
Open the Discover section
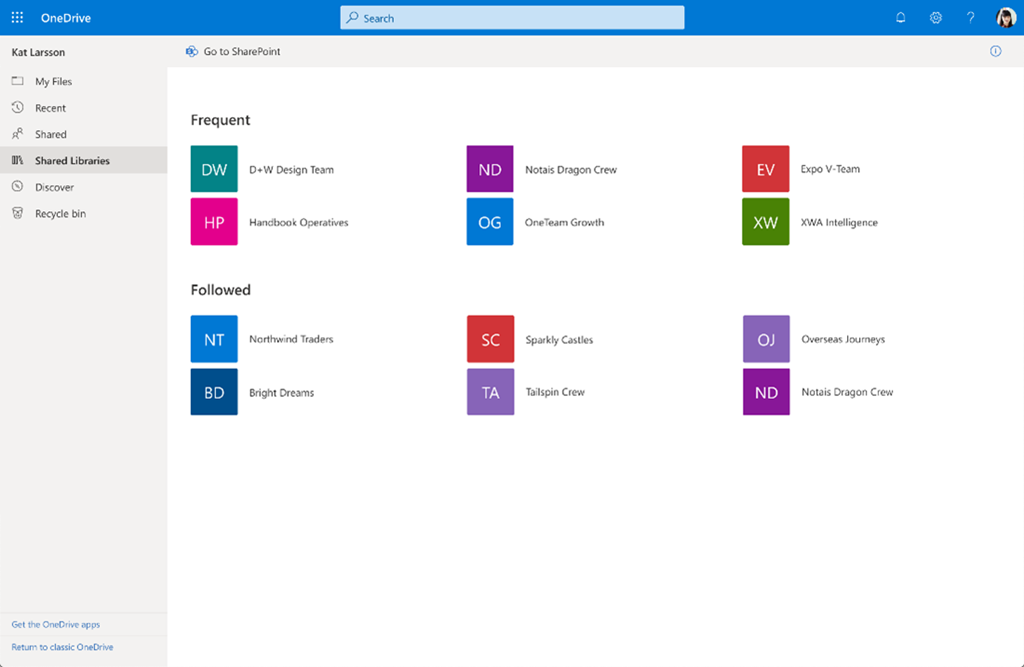[x=54, y=187]
